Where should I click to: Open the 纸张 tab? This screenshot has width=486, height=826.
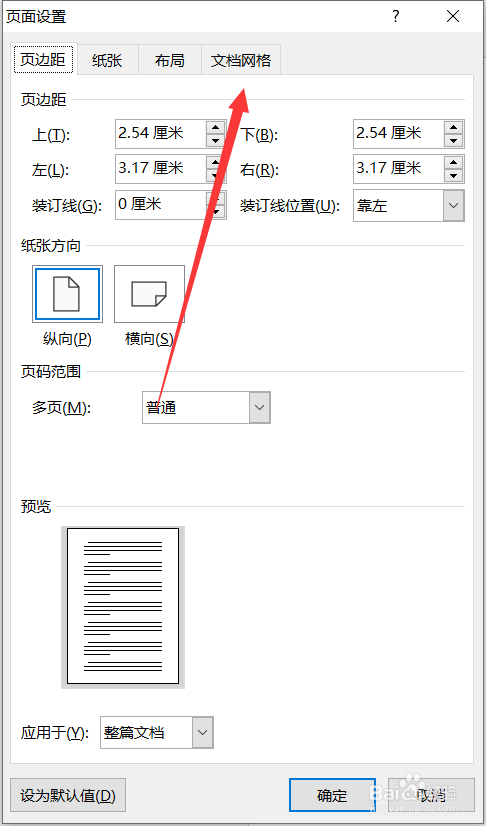click(108, 60)
